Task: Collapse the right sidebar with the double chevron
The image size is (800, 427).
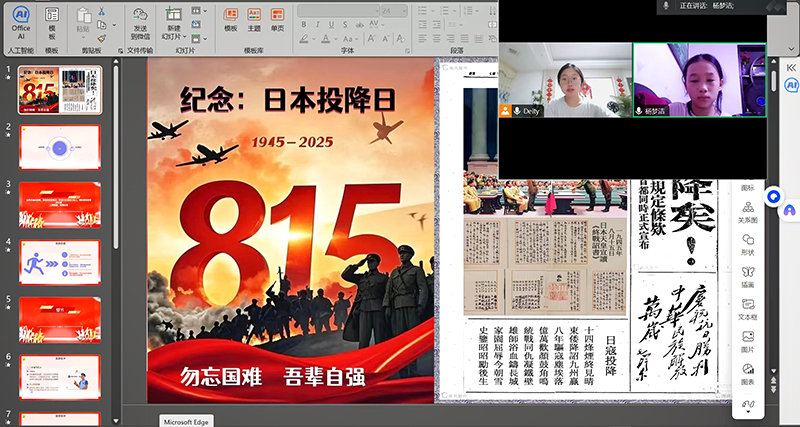Action: (x=791, y=68)
